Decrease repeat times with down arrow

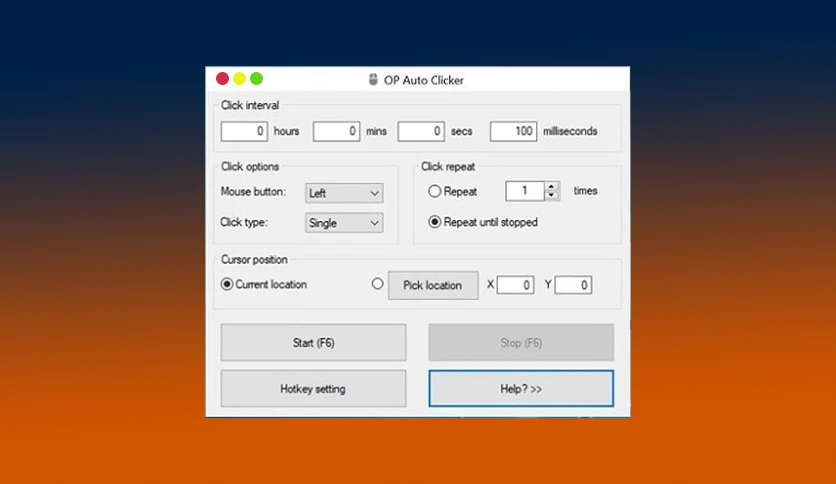[x=552, y=196]
